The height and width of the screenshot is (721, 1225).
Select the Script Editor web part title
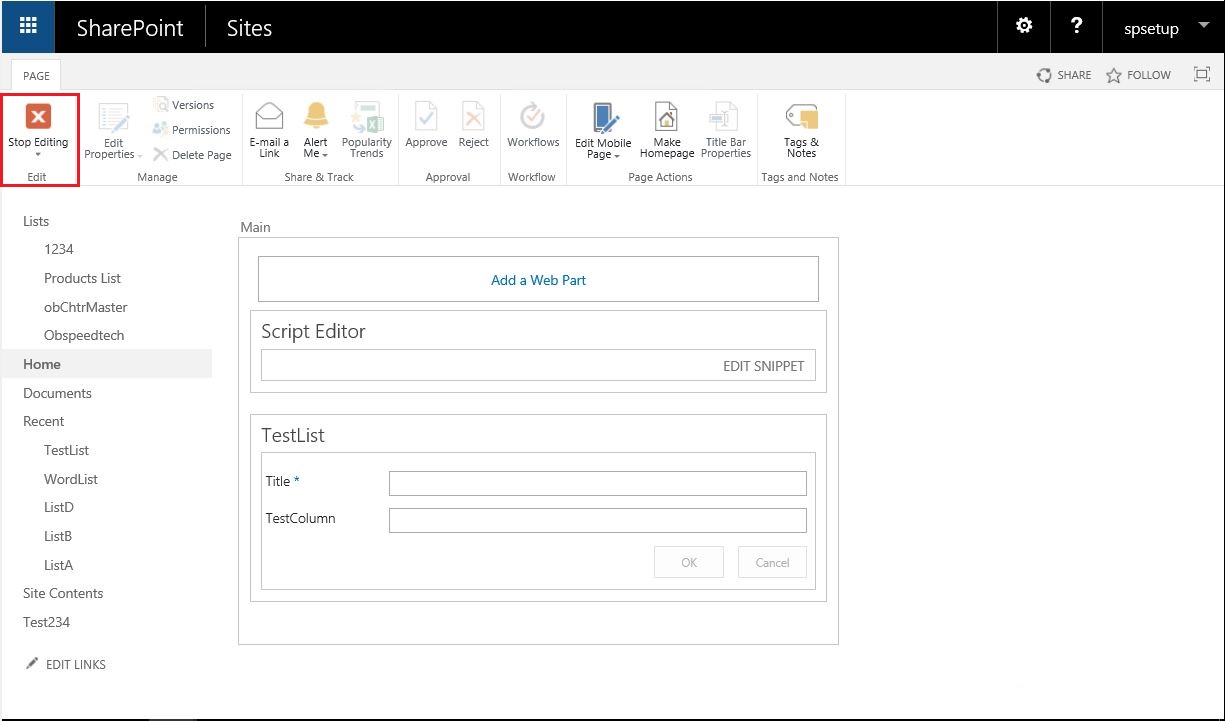click(x=313, y=331)
